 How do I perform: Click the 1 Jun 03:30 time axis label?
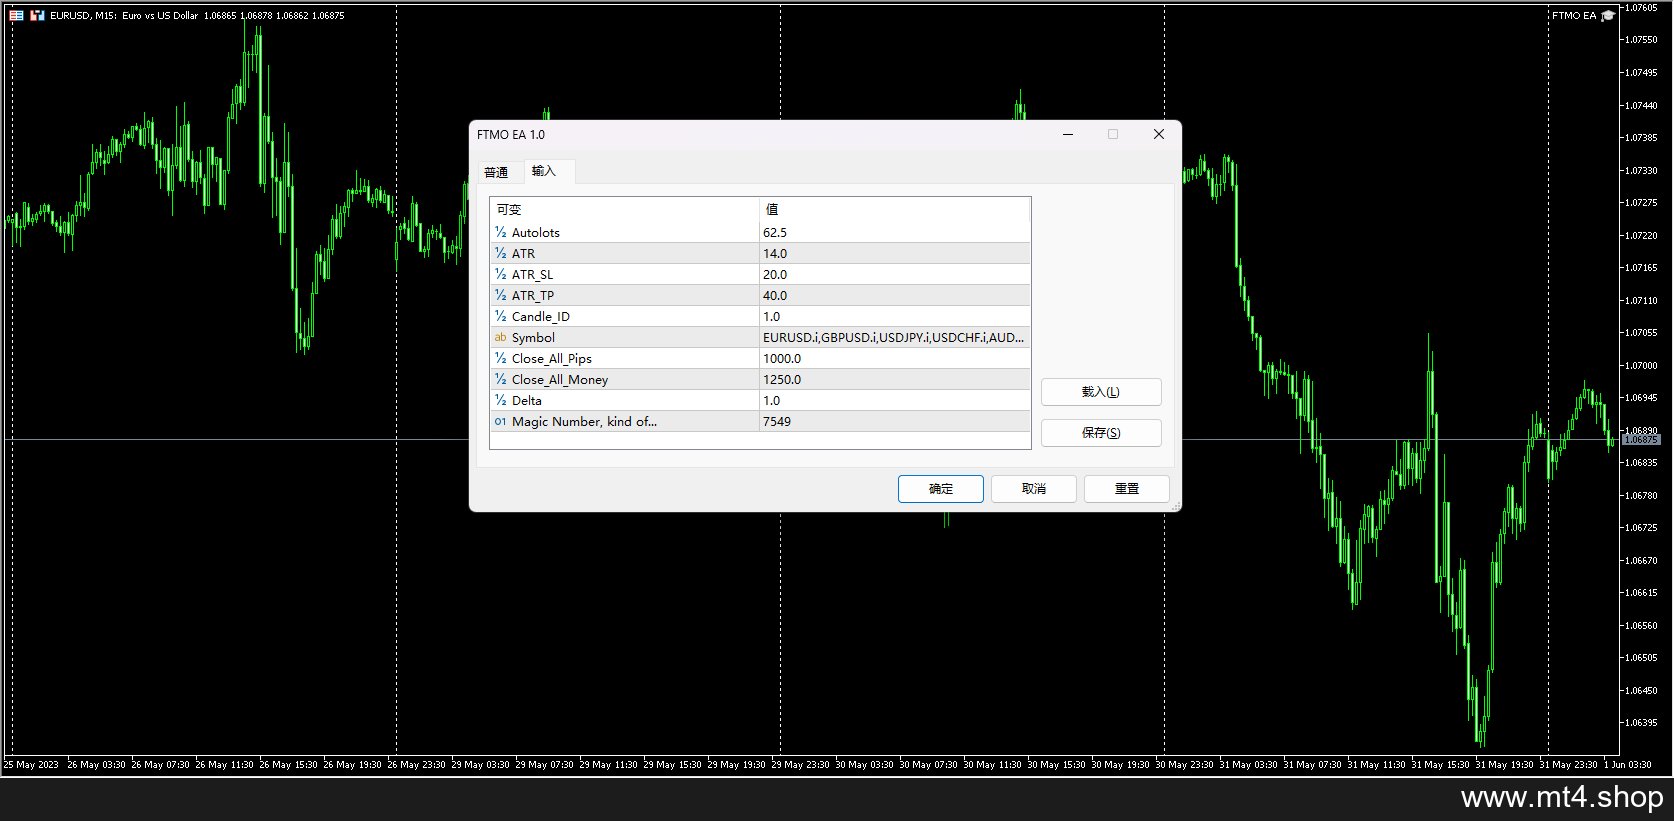[x=1628, y=765]
